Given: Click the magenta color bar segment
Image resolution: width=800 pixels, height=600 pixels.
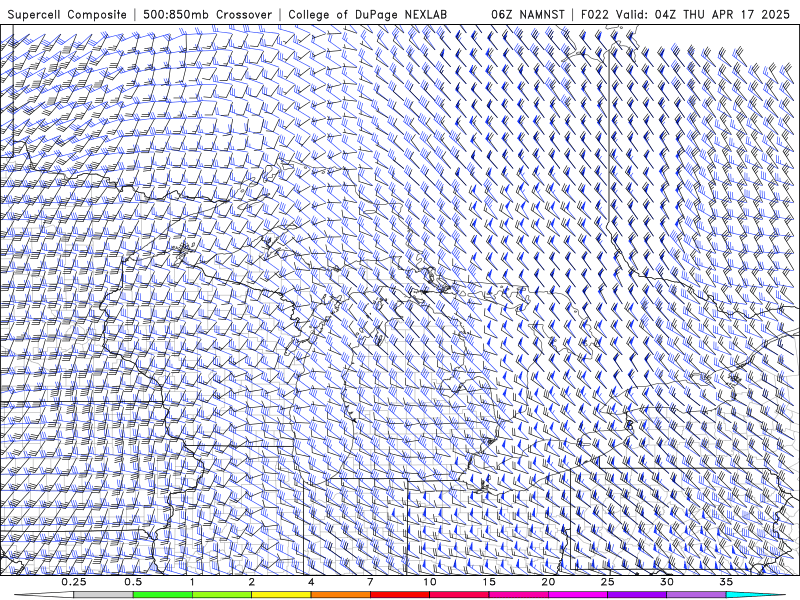Looking at the screenshot, I should pos(578,595).
